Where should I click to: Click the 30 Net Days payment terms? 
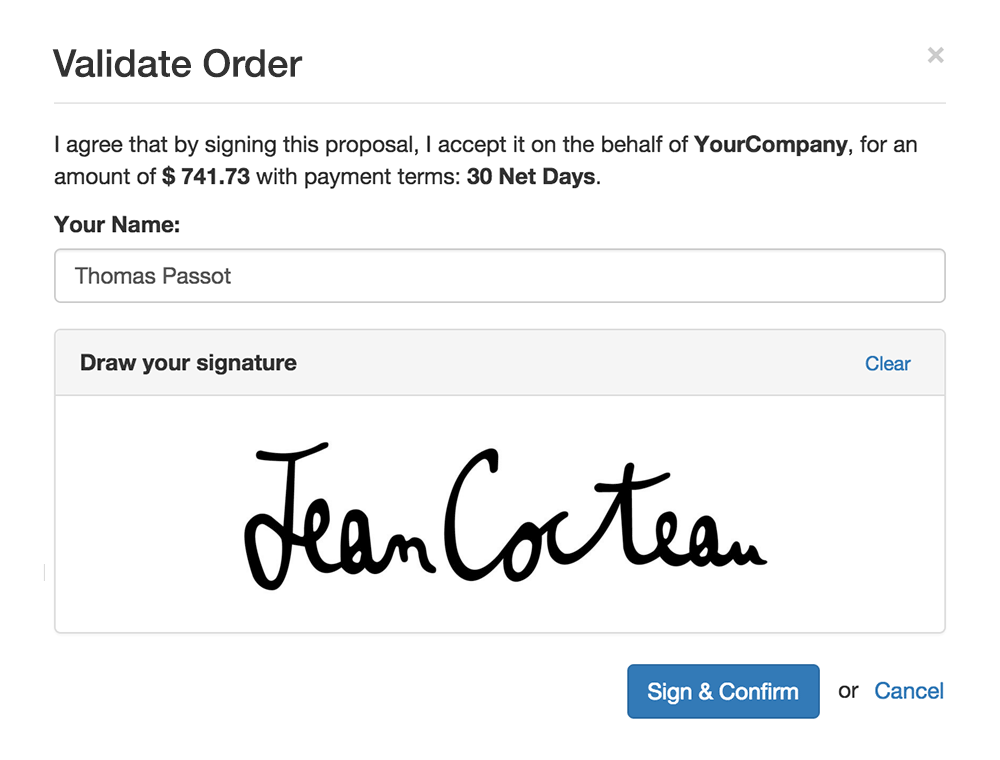click(x=530, y=178)
